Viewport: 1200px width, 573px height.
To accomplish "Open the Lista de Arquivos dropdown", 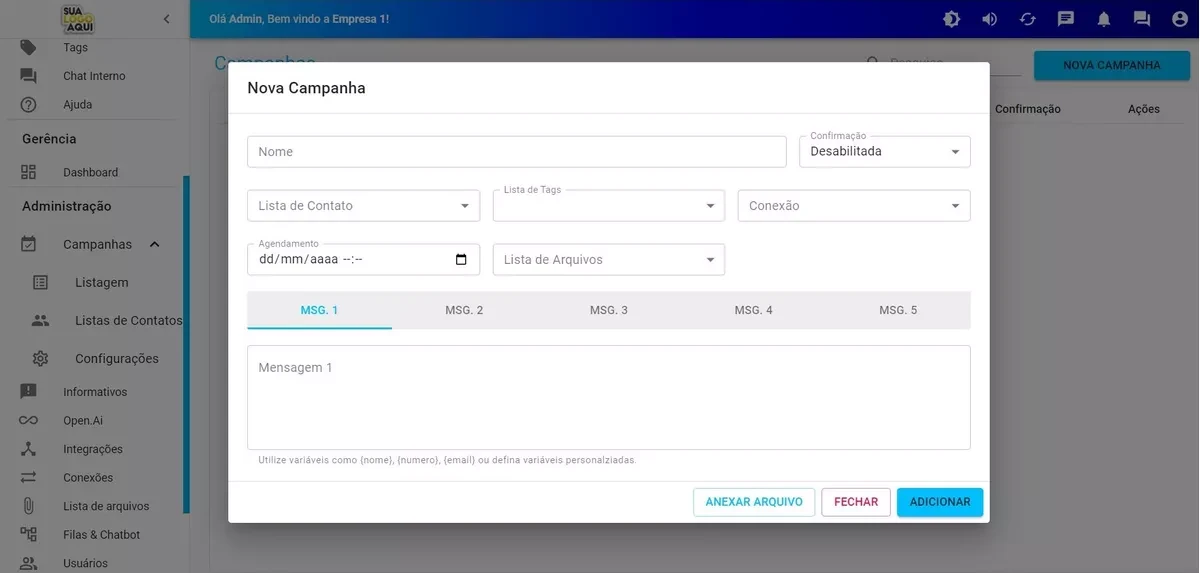I will (x=608, y=260).
